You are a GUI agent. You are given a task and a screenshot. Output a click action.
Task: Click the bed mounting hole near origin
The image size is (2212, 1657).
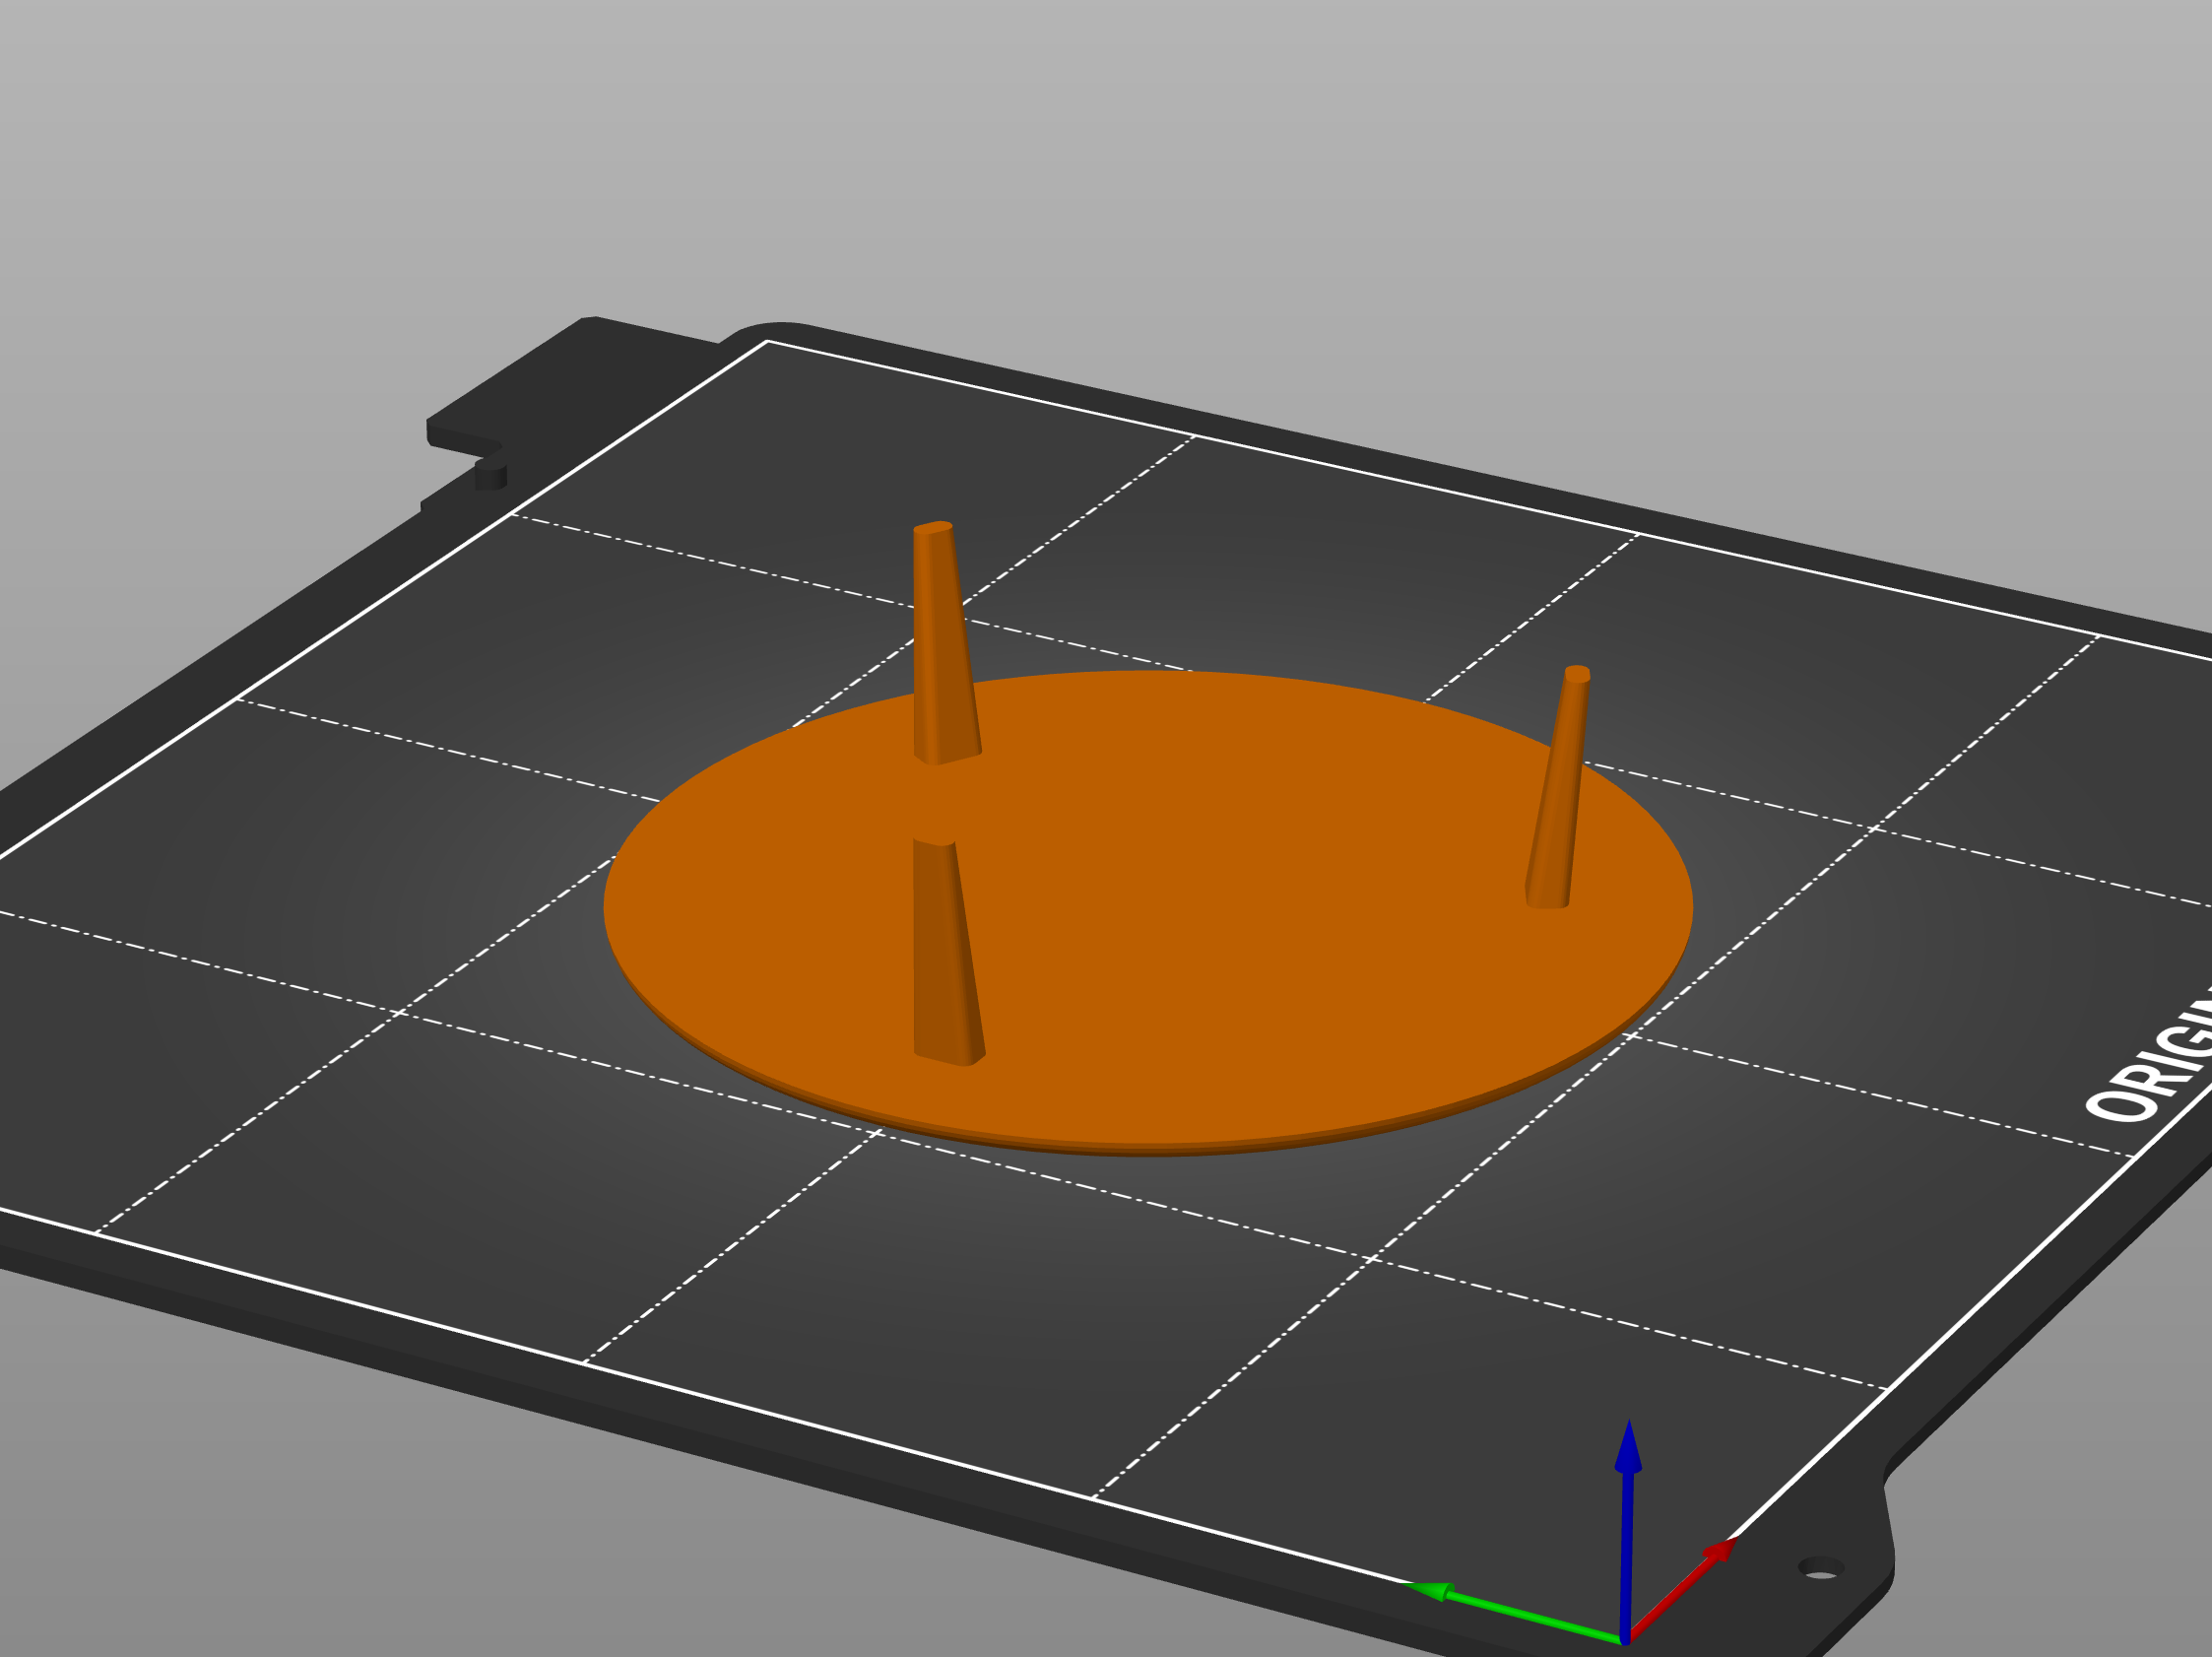click(1821, 1567)
